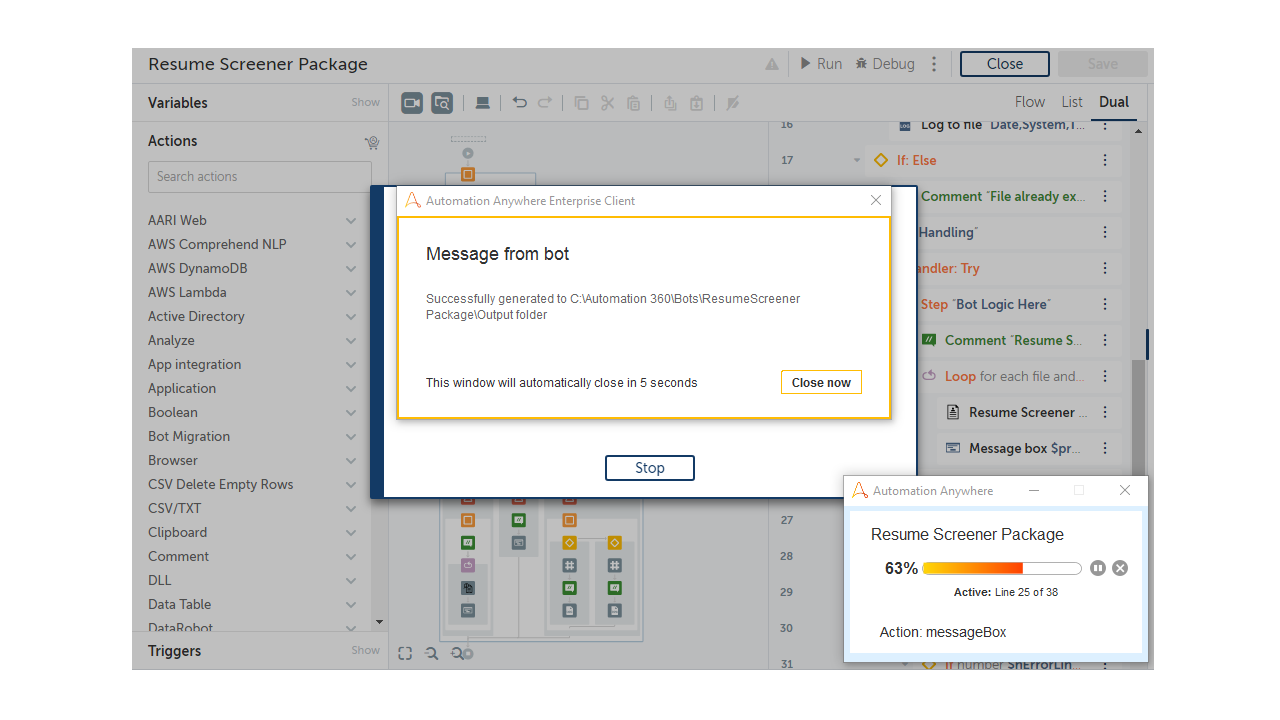1280x720 pixels.
Task: Click the Run button in header
Action: (x=821, y=64)
